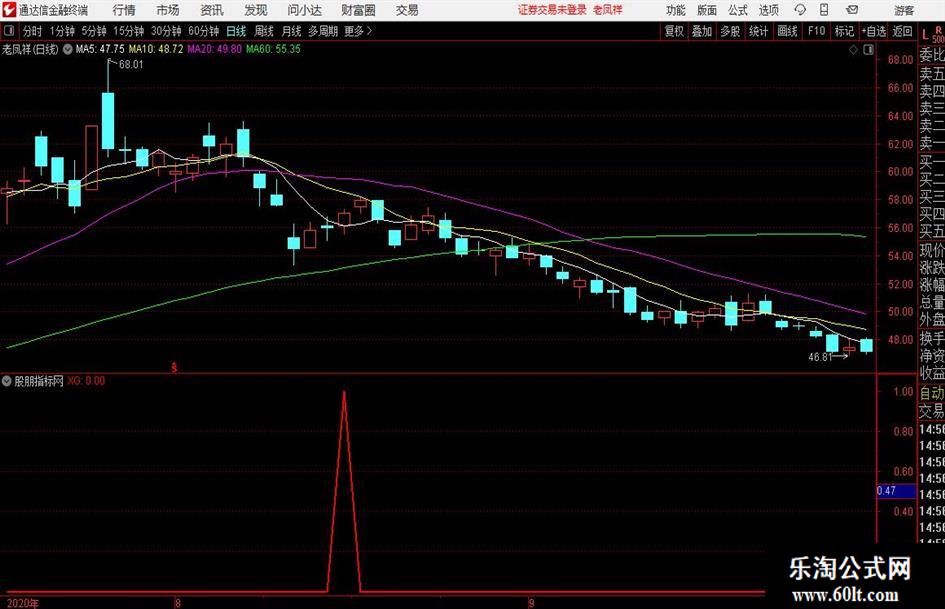Switch to 30分钟 period tab
The height and width of the screenshot is (609, 945).
(166, 31)
